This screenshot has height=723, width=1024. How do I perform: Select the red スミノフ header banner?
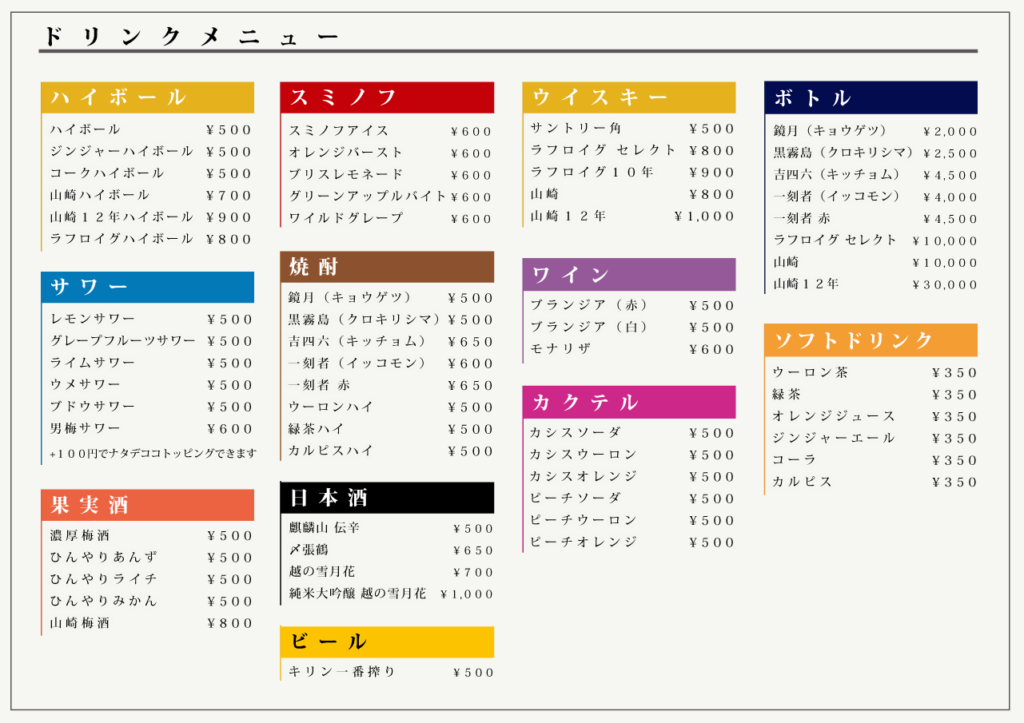click(386, 97)
